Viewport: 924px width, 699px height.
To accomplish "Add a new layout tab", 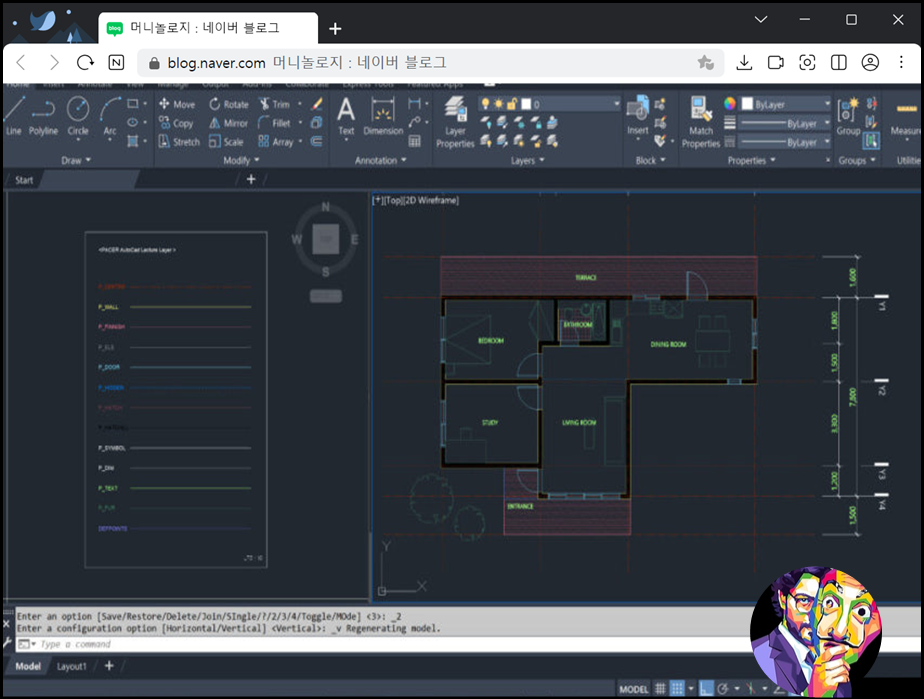I will click(x=109, y=665).
